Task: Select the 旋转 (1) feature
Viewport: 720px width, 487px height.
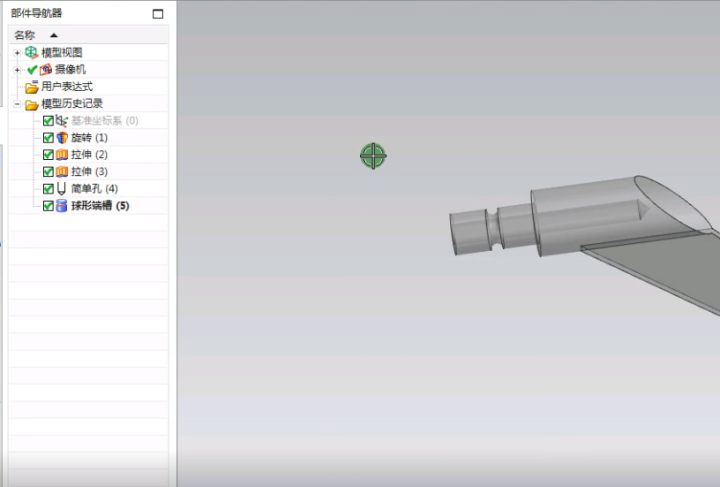Action: 90,138
